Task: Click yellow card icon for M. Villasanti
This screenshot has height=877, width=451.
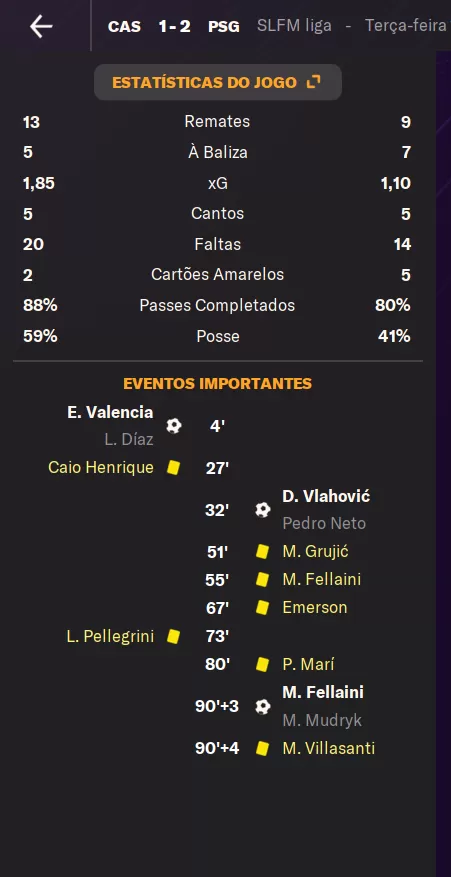Action: (x=262, y=748)
